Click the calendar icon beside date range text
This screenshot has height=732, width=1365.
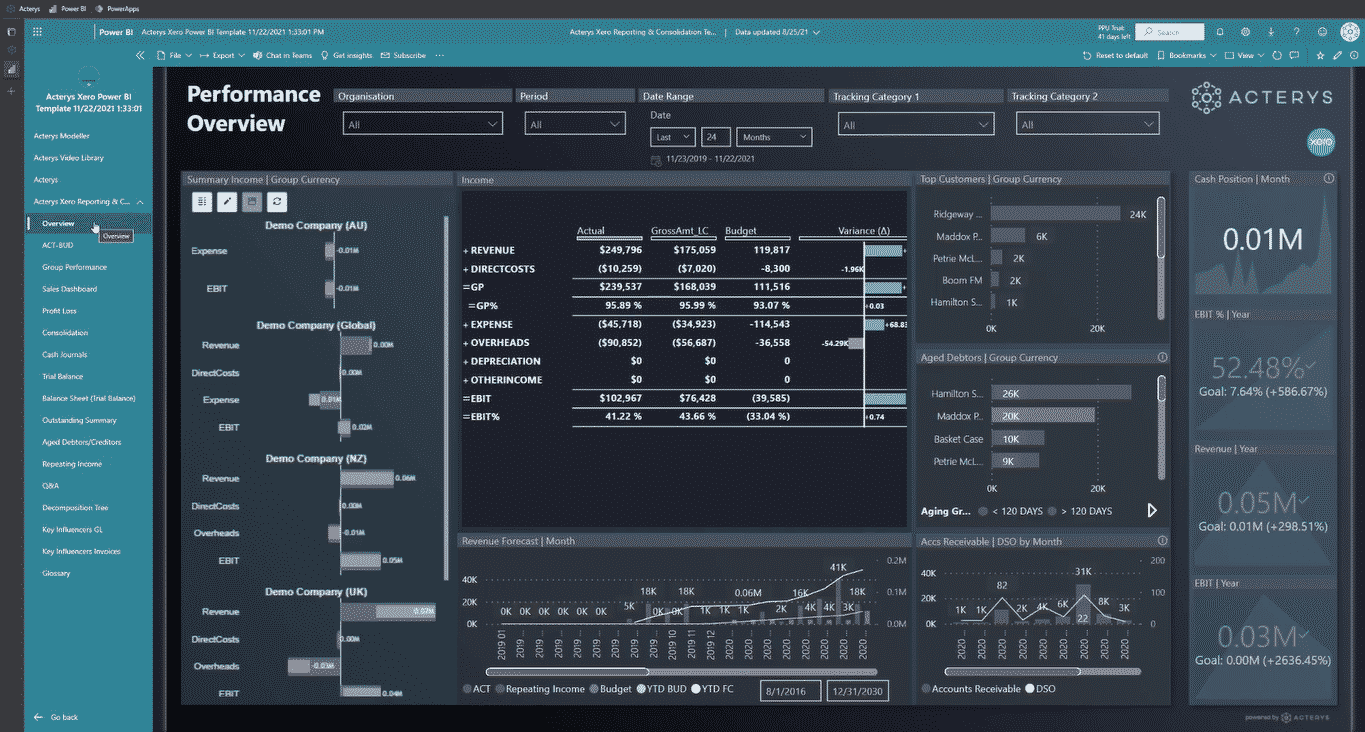(655, 159)
